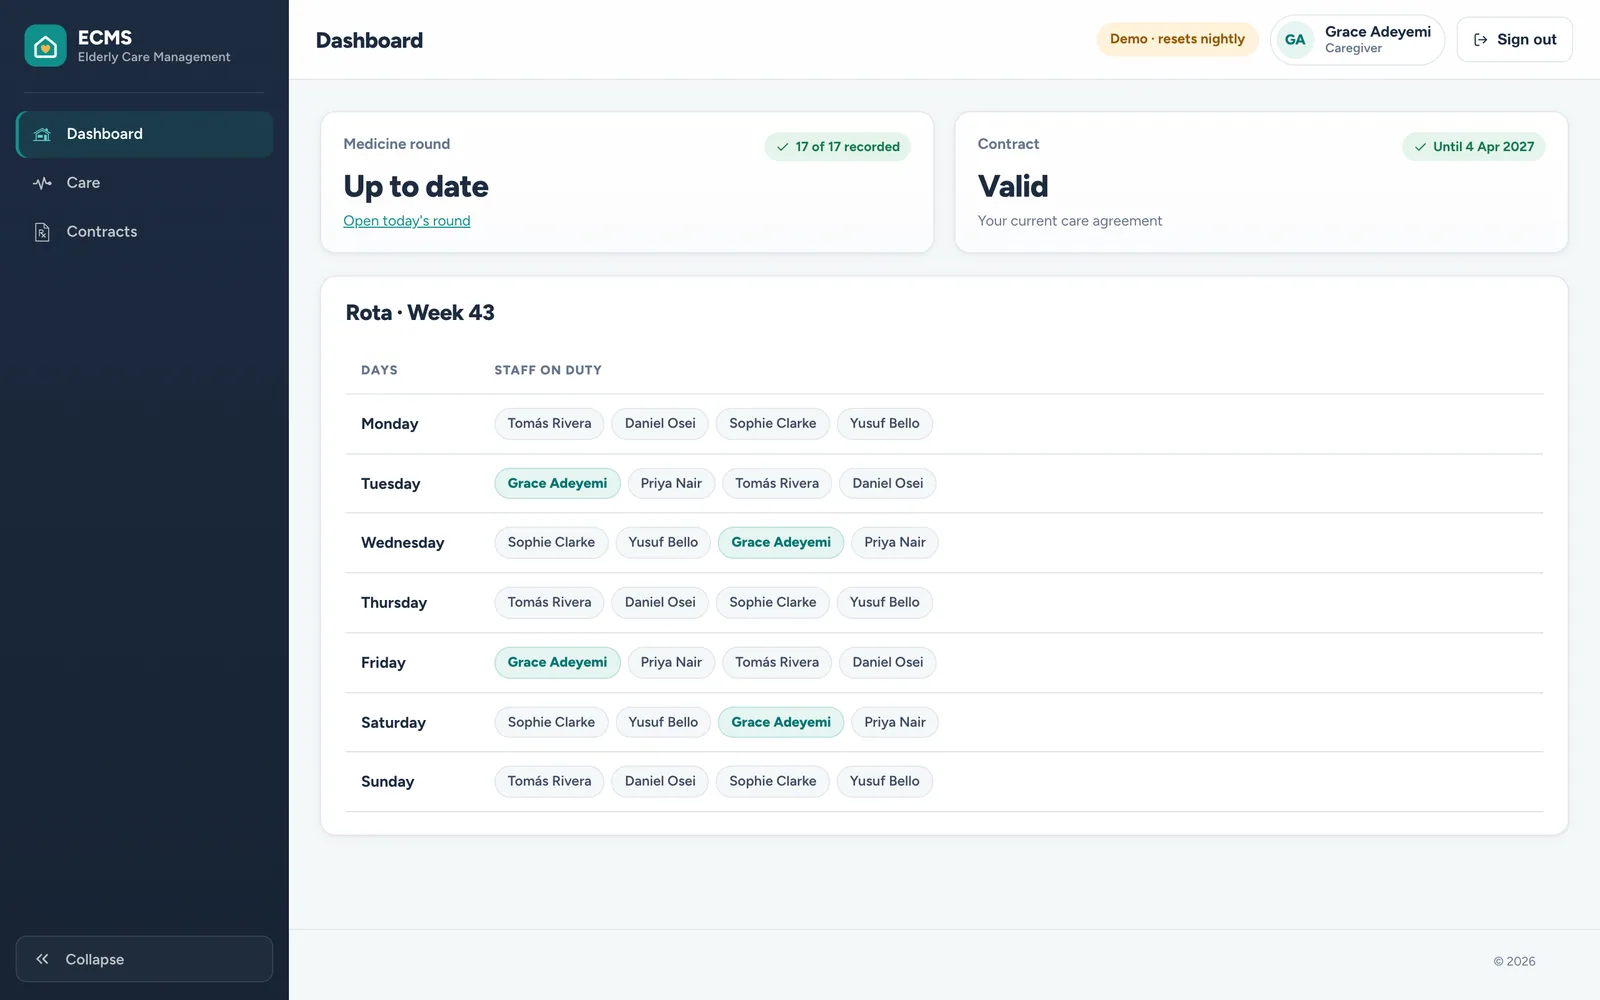This screenshot has height=1000, width=1600.
Task: Click the Rota Week 43 heading
Action: [x=420, y=313]
